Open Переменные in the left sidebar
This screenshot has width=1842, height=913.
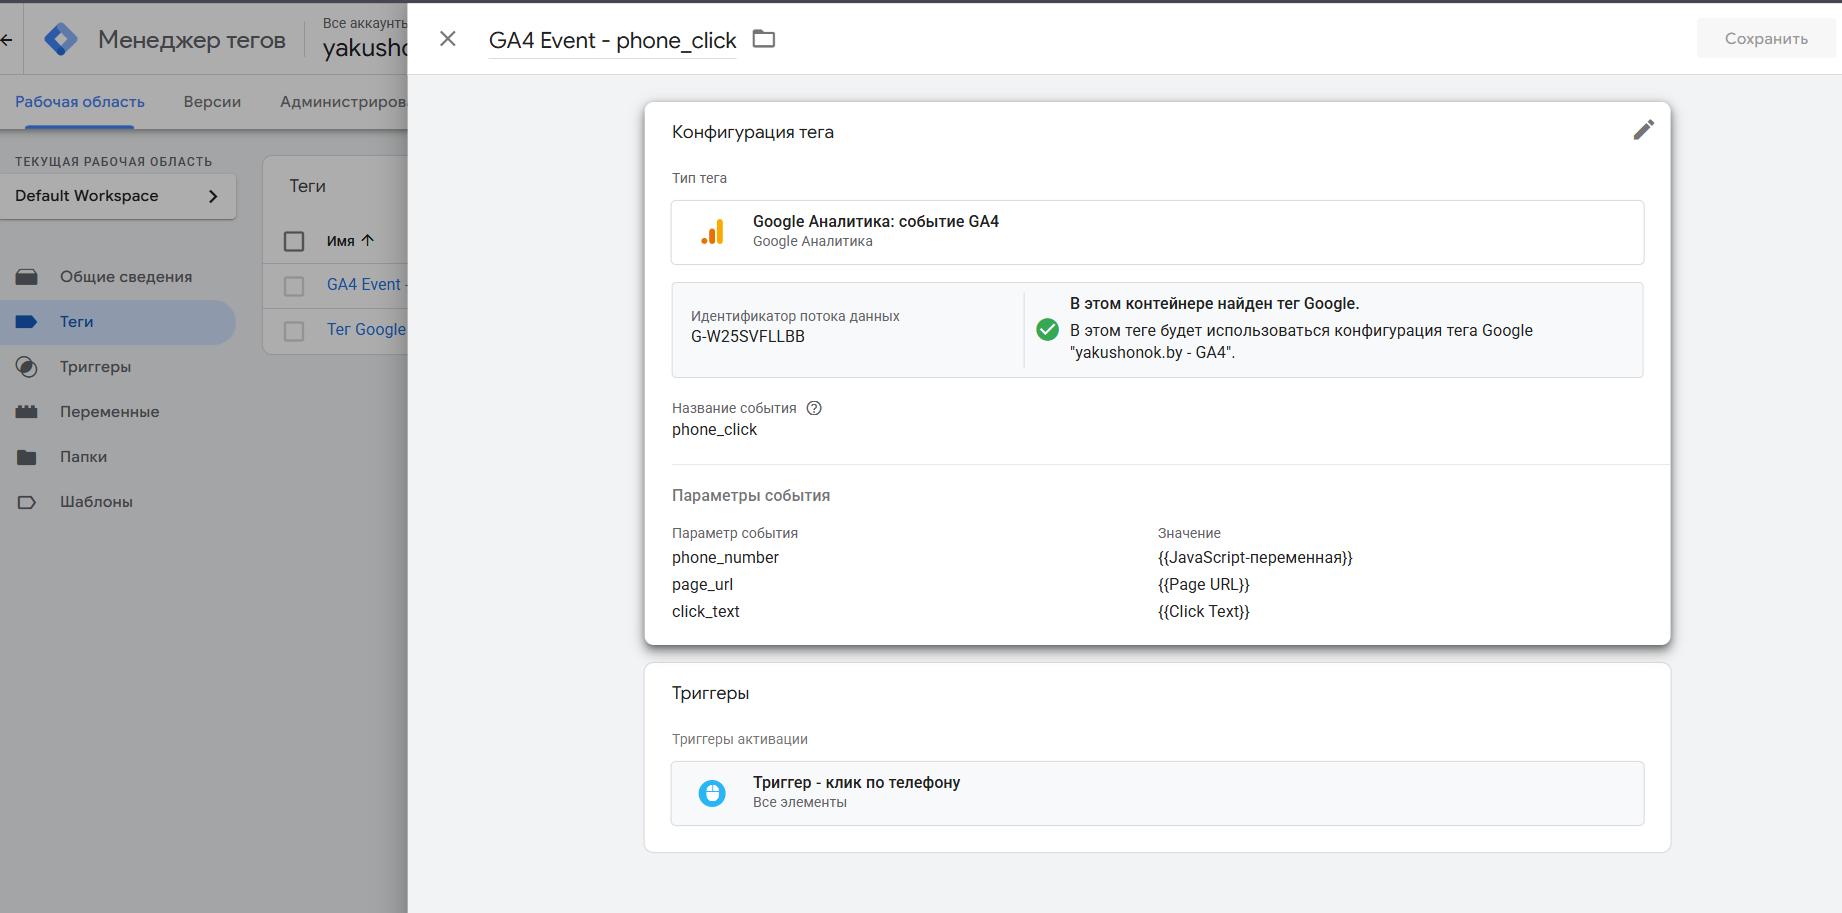pos(109,412)
